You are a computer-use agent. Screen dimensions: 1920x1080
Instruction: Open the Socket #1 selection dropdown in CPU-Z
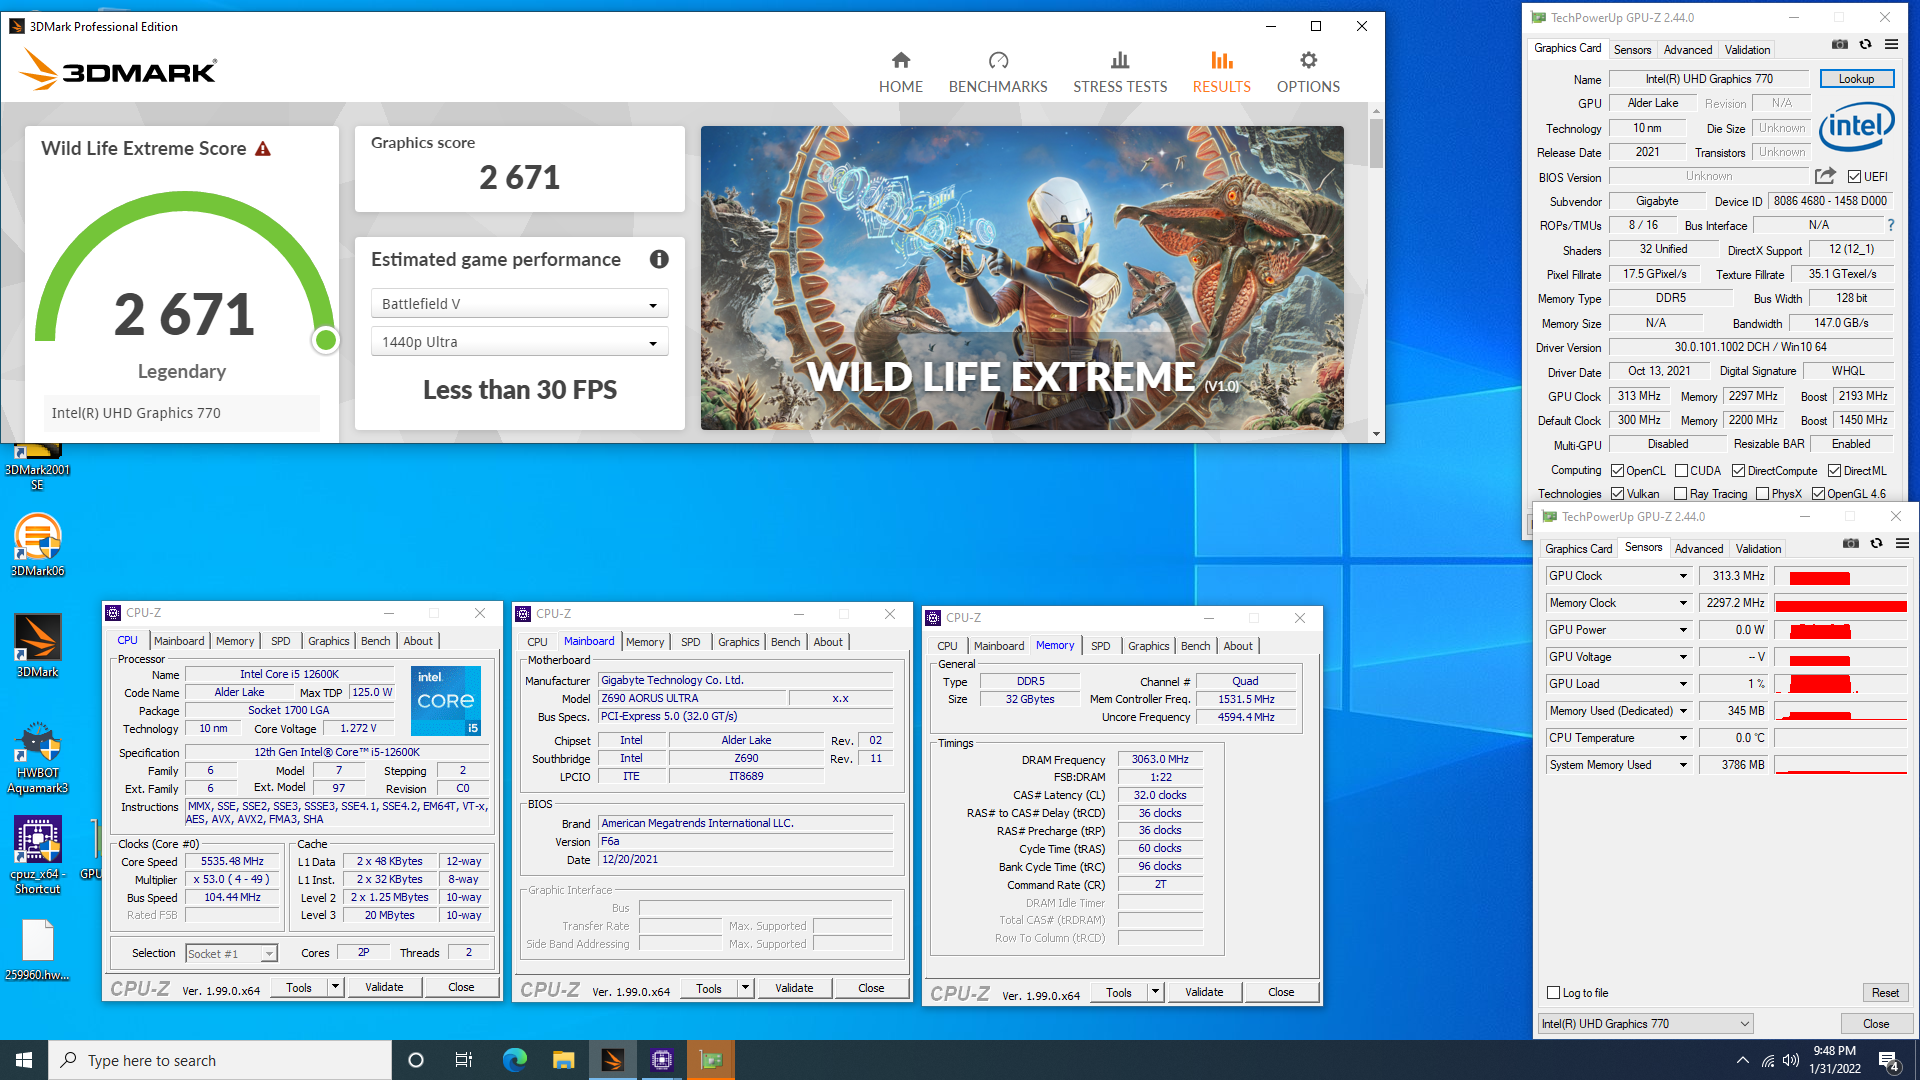tap(231, 954)
